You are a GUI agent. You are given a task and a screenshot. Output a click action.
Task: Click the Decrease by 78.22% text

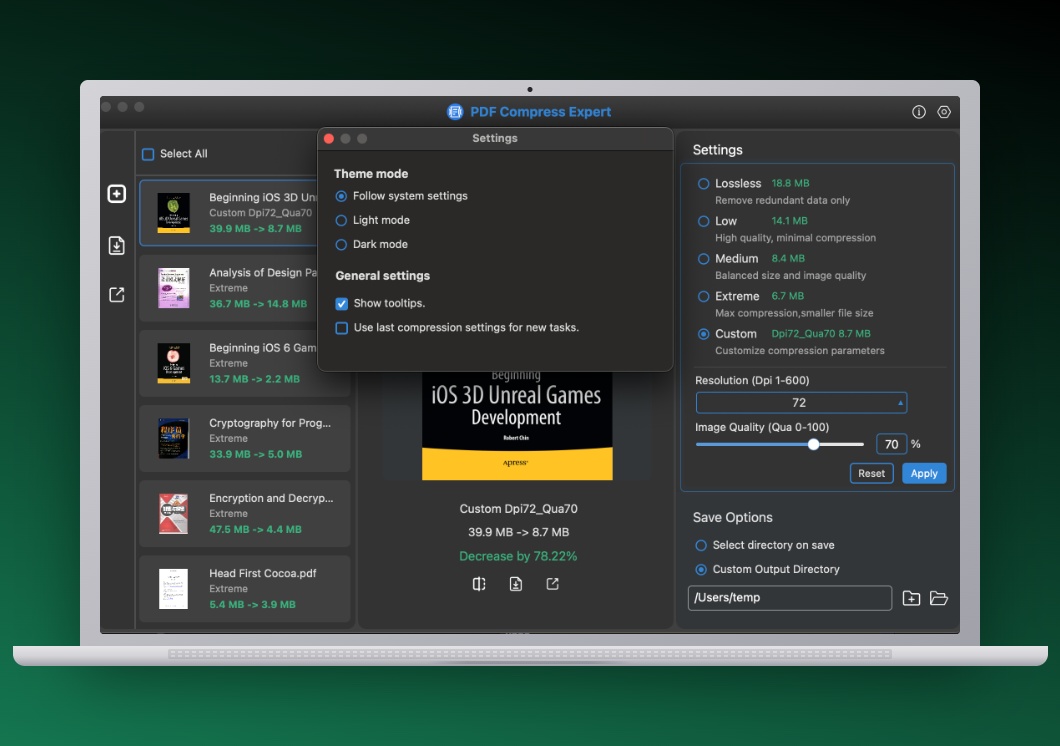[x=518, y=556]
